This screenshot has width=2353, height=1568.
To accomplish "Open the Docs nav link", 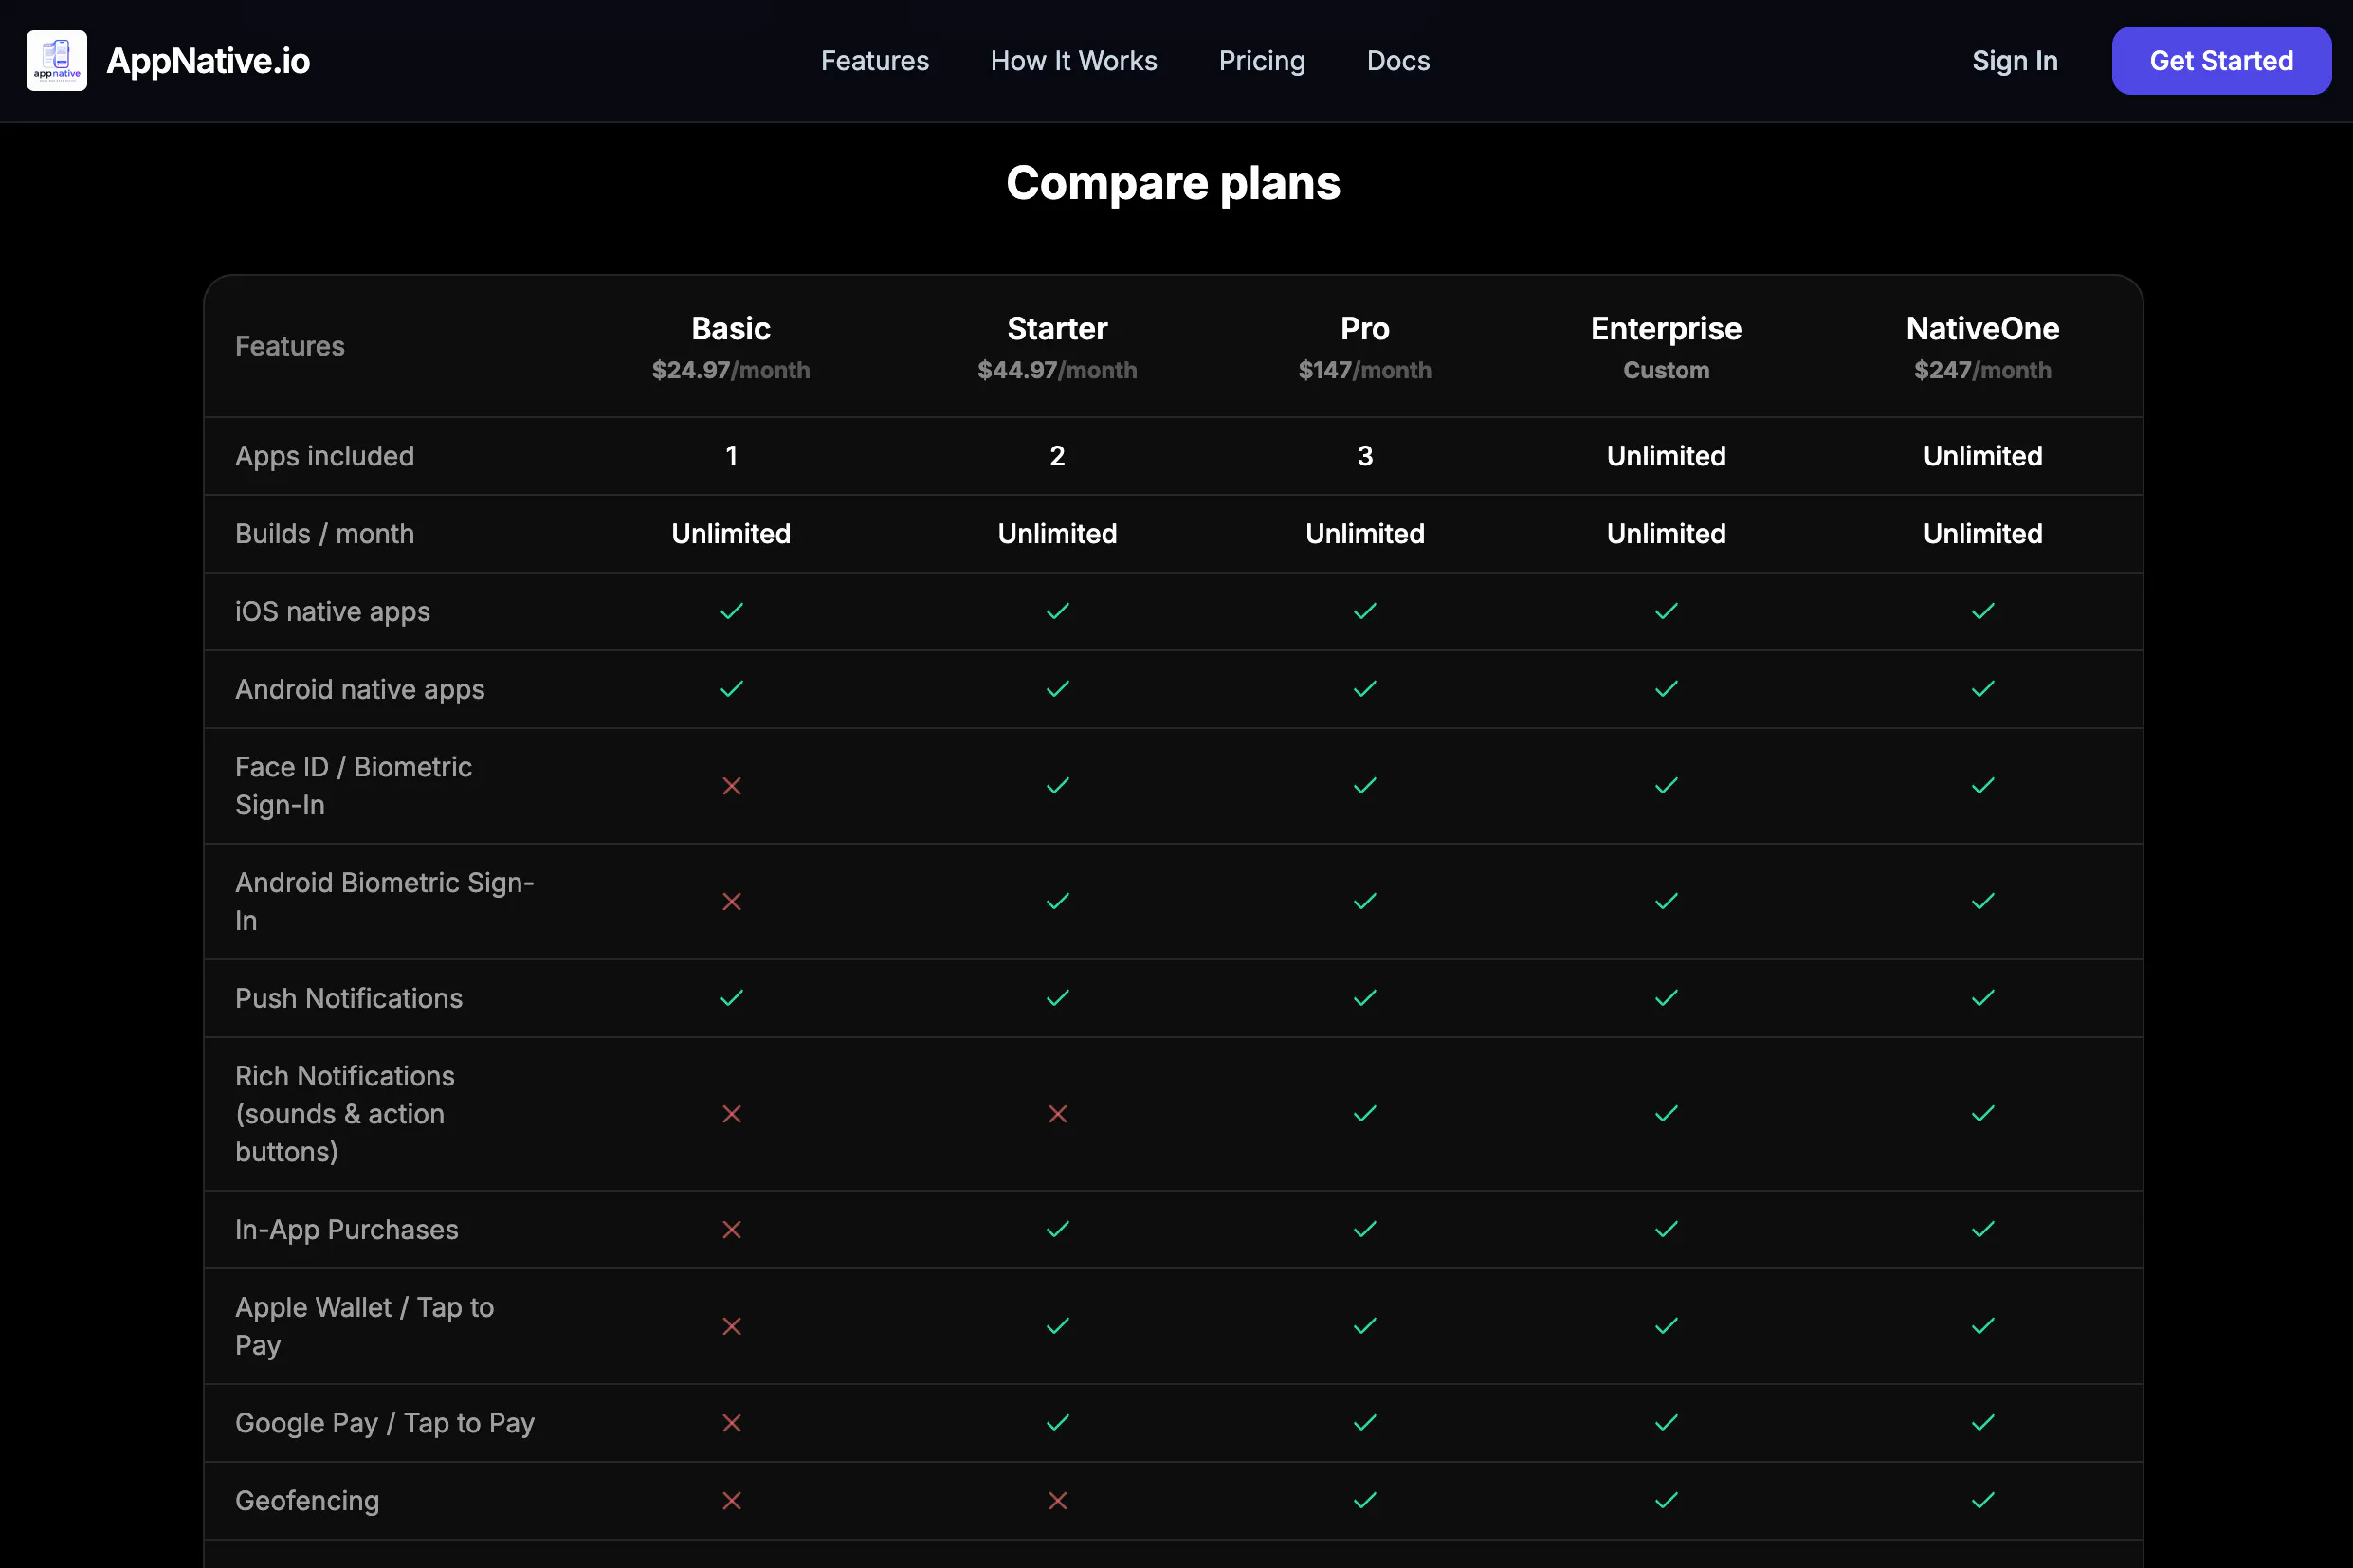I will click(1397, 61).
